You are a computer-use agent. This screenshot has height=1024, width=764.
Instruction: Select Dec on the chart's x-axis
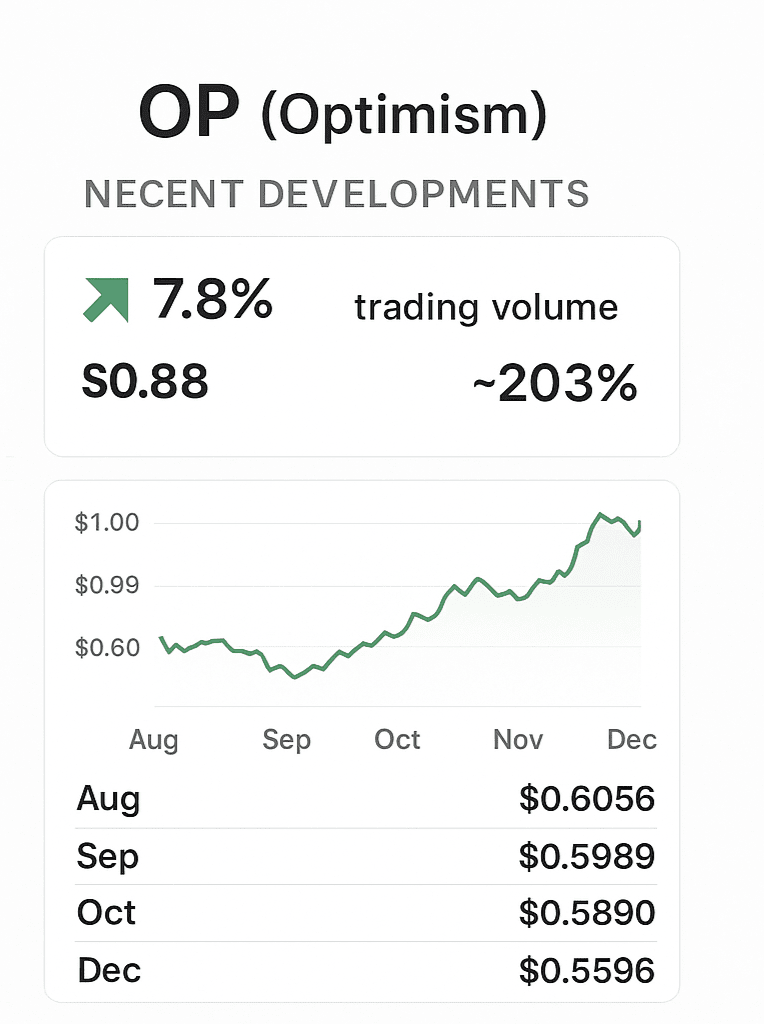click(632, 740)
